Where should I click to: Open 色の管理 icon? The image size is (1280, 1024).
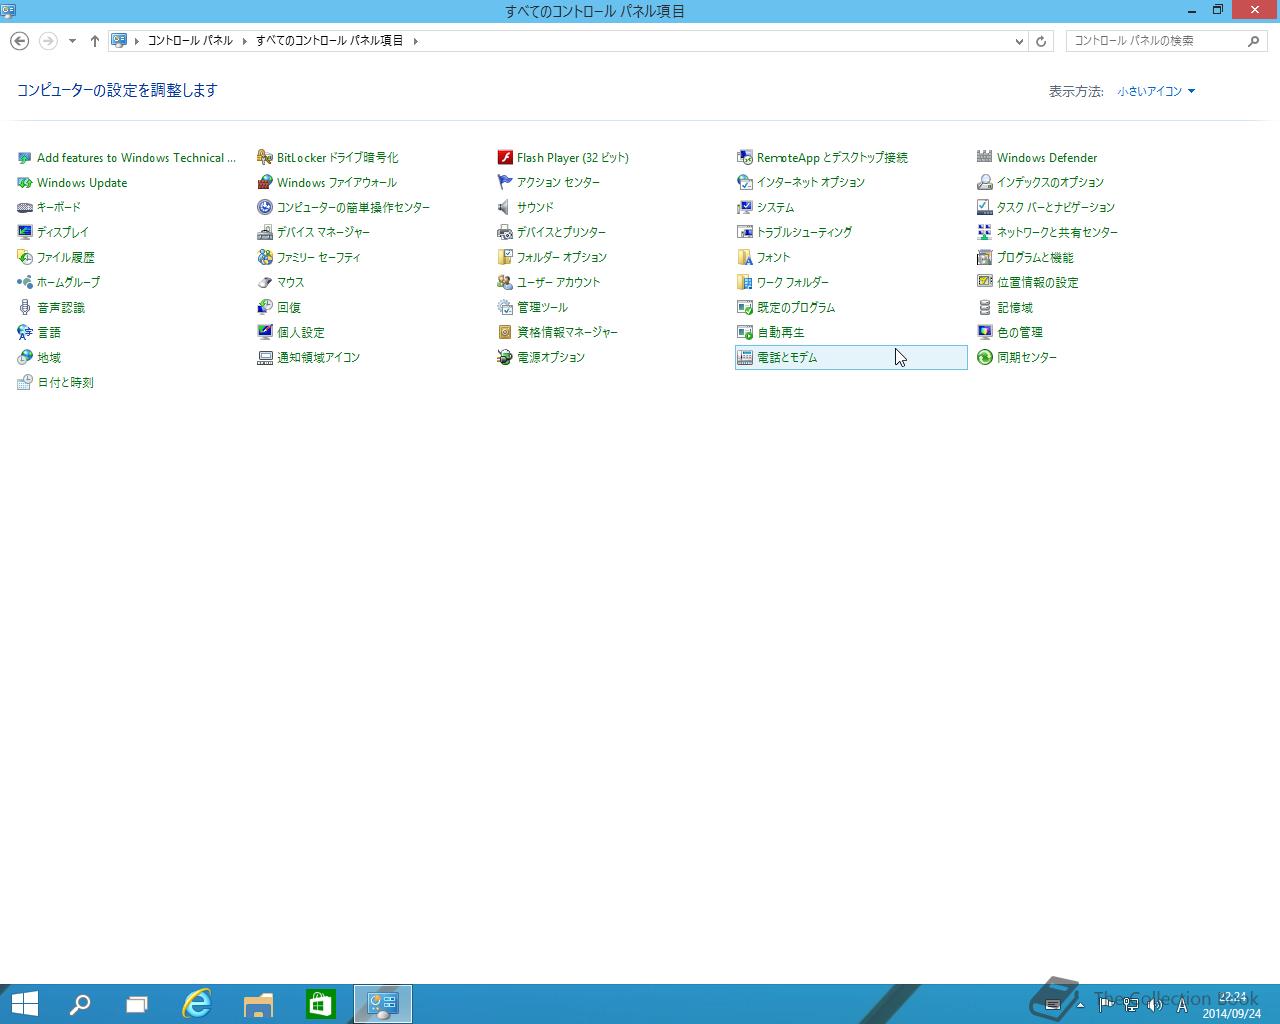tap(985, 332)
